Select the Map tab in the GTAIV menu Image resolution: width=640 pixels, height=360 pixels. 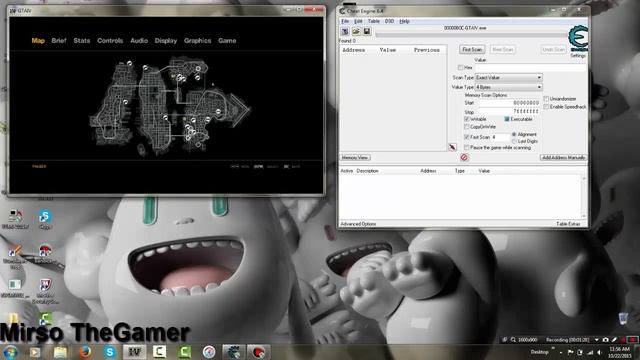(38, 40)
